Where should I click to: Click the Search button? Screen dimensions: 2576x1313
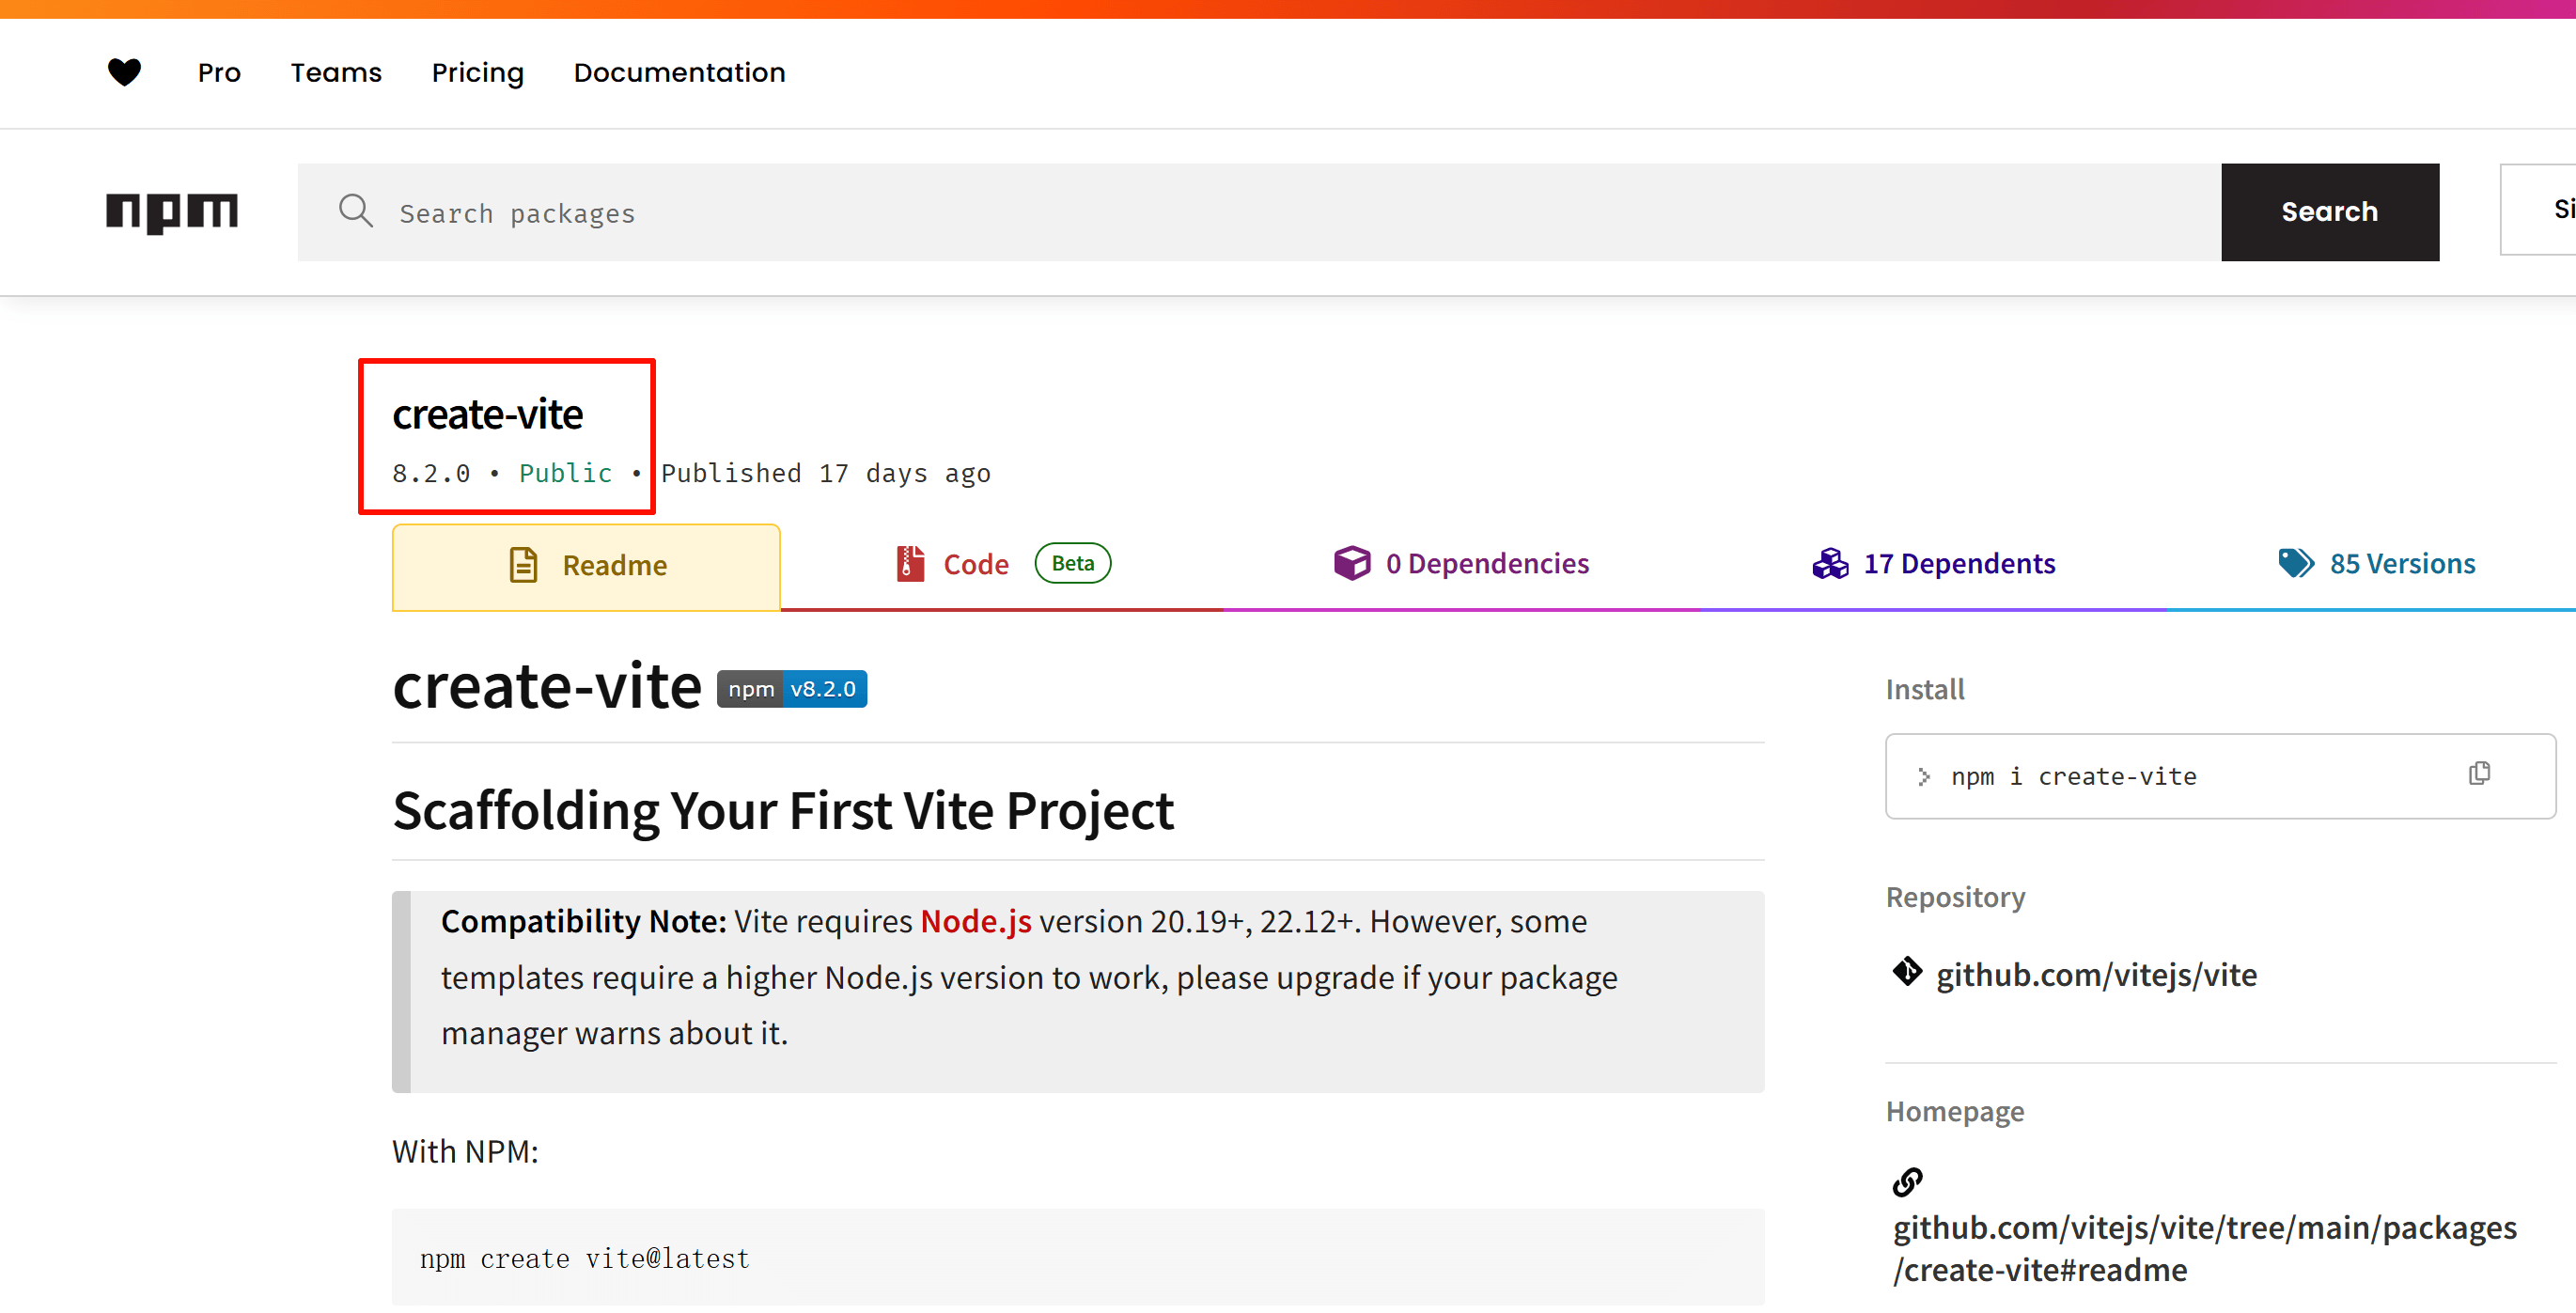tap(2330, 211)
